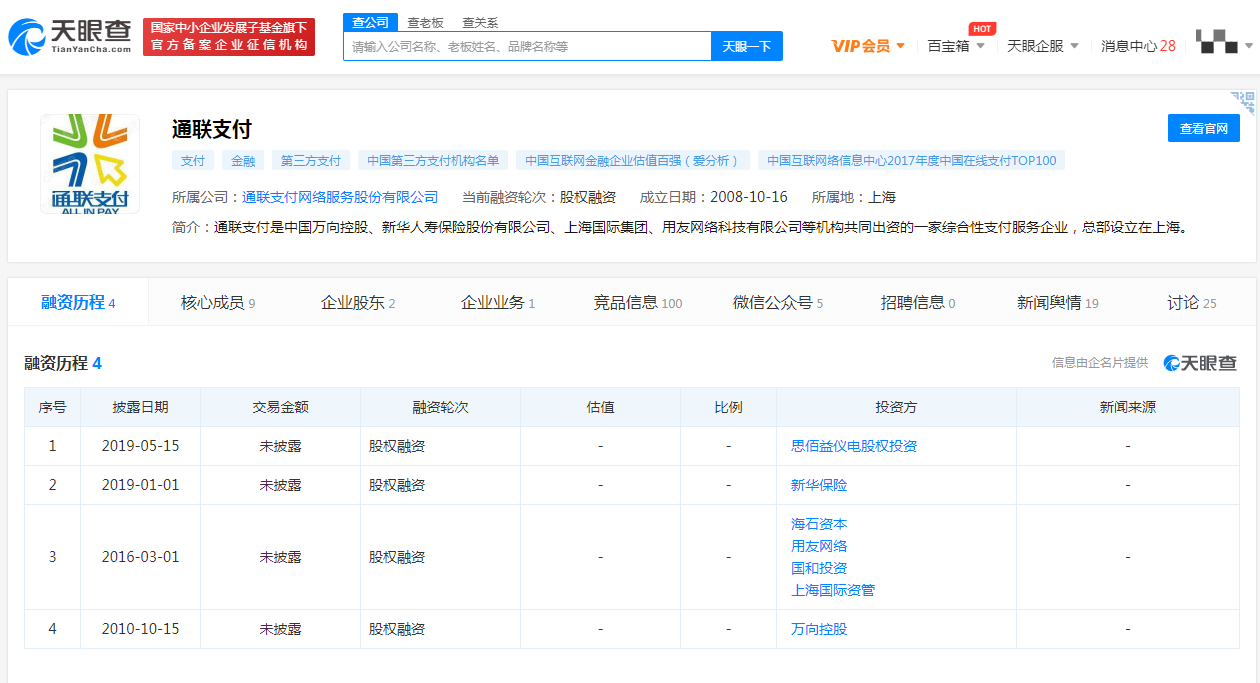The height and width of the screenshot is (683, 1260).
Task: Expand the 百宝箱 dropdown
Action: coord(956,46)
